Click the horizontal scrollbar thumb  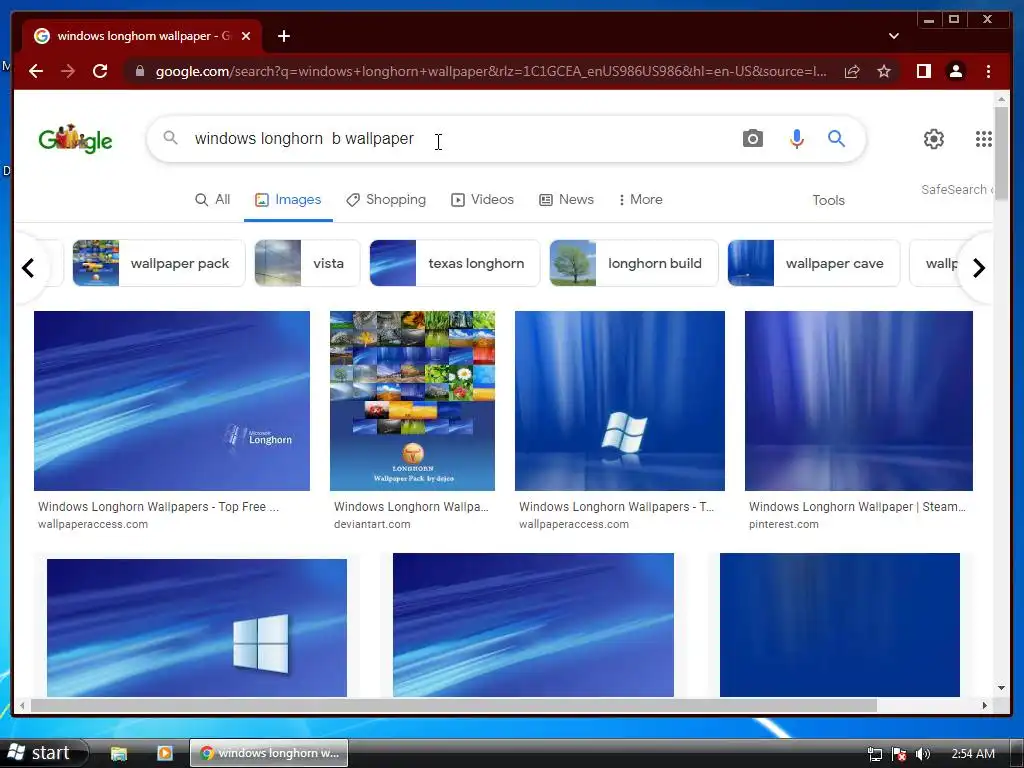pos(454,705)
